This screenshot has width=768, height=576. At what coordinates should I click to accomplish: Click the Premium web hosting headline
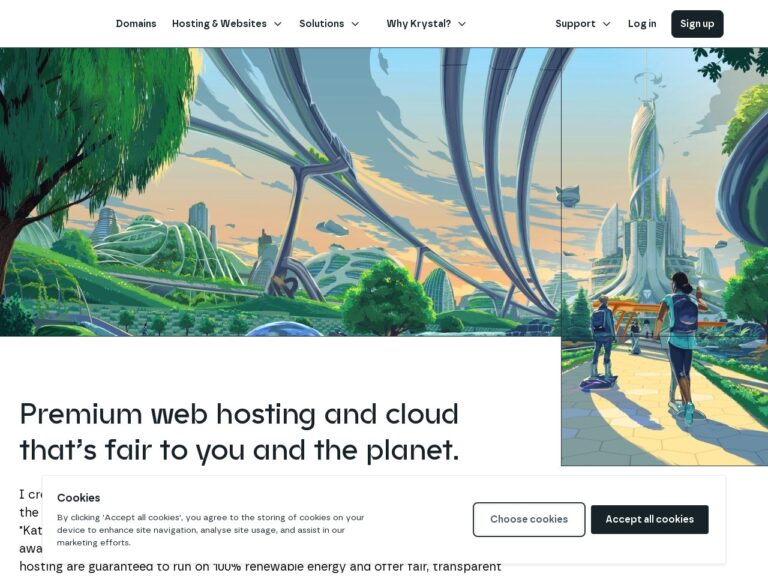pos(239,432)
